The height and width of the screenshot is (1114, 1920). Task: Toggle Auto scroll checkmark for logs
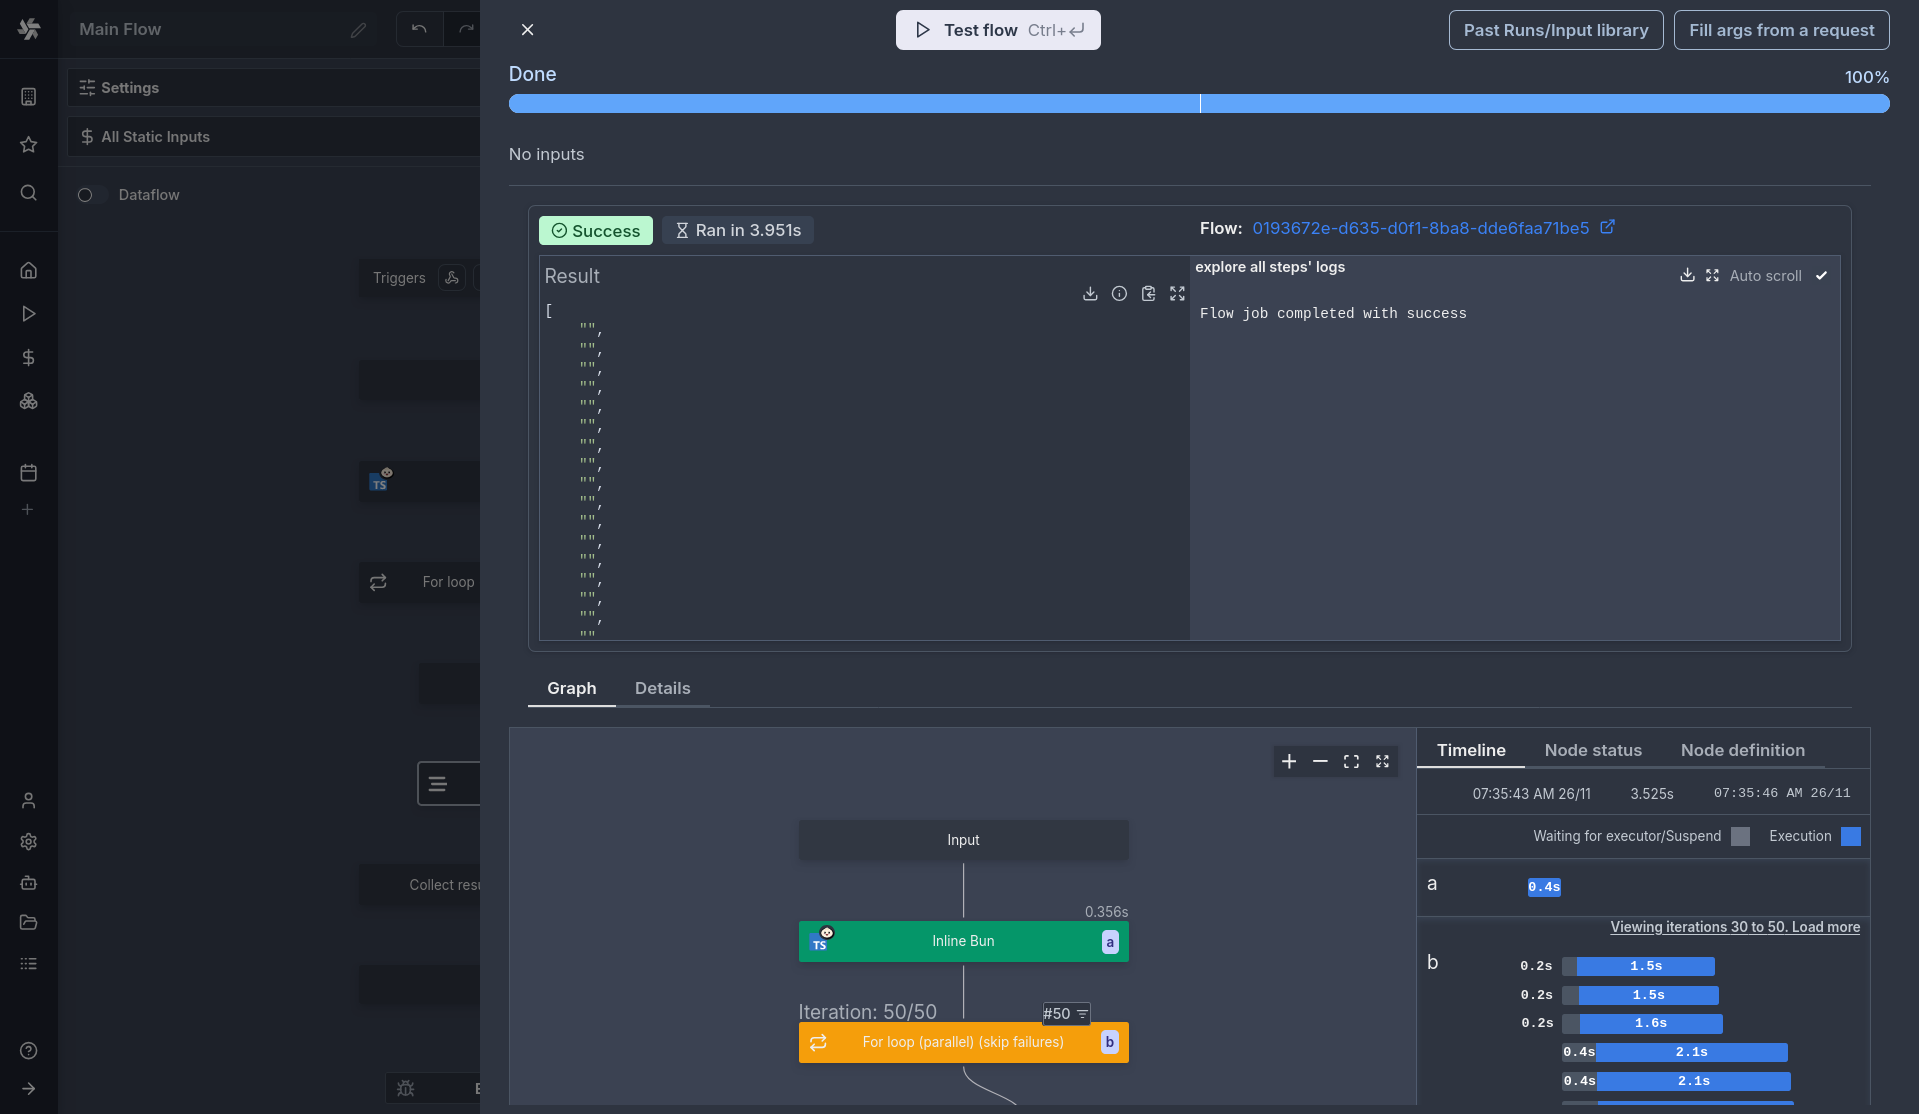(x=1821, y=276)
